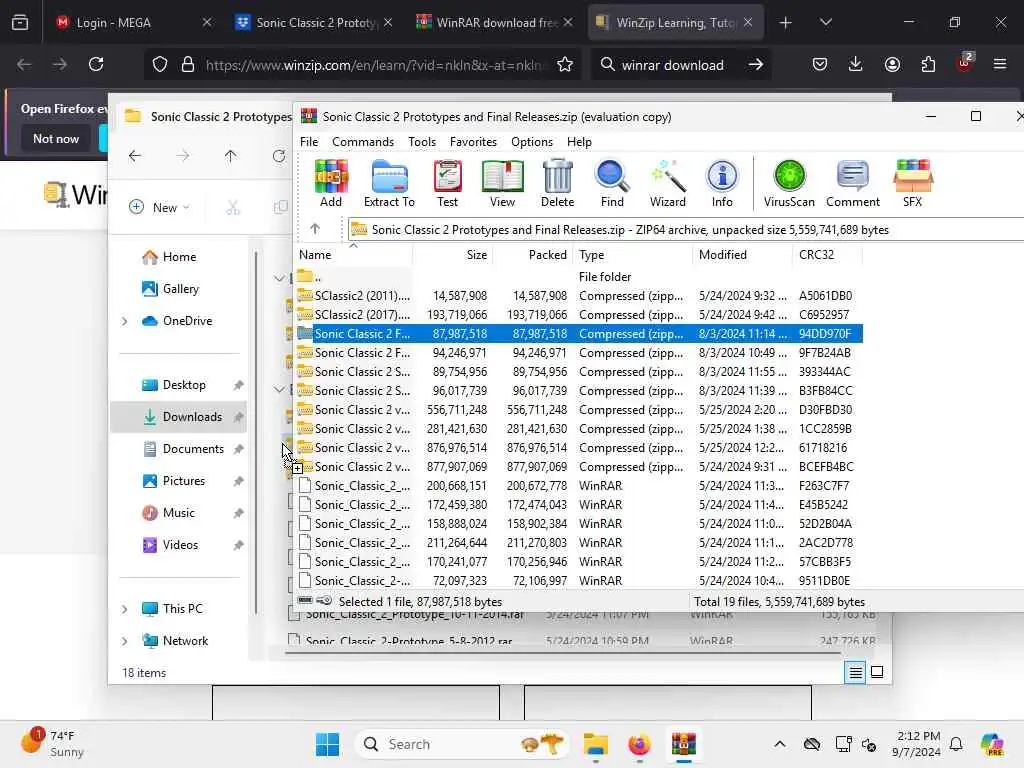The image size is (1024, 768).
Task: Open the Commands menu
Action: tap(362, 142)
